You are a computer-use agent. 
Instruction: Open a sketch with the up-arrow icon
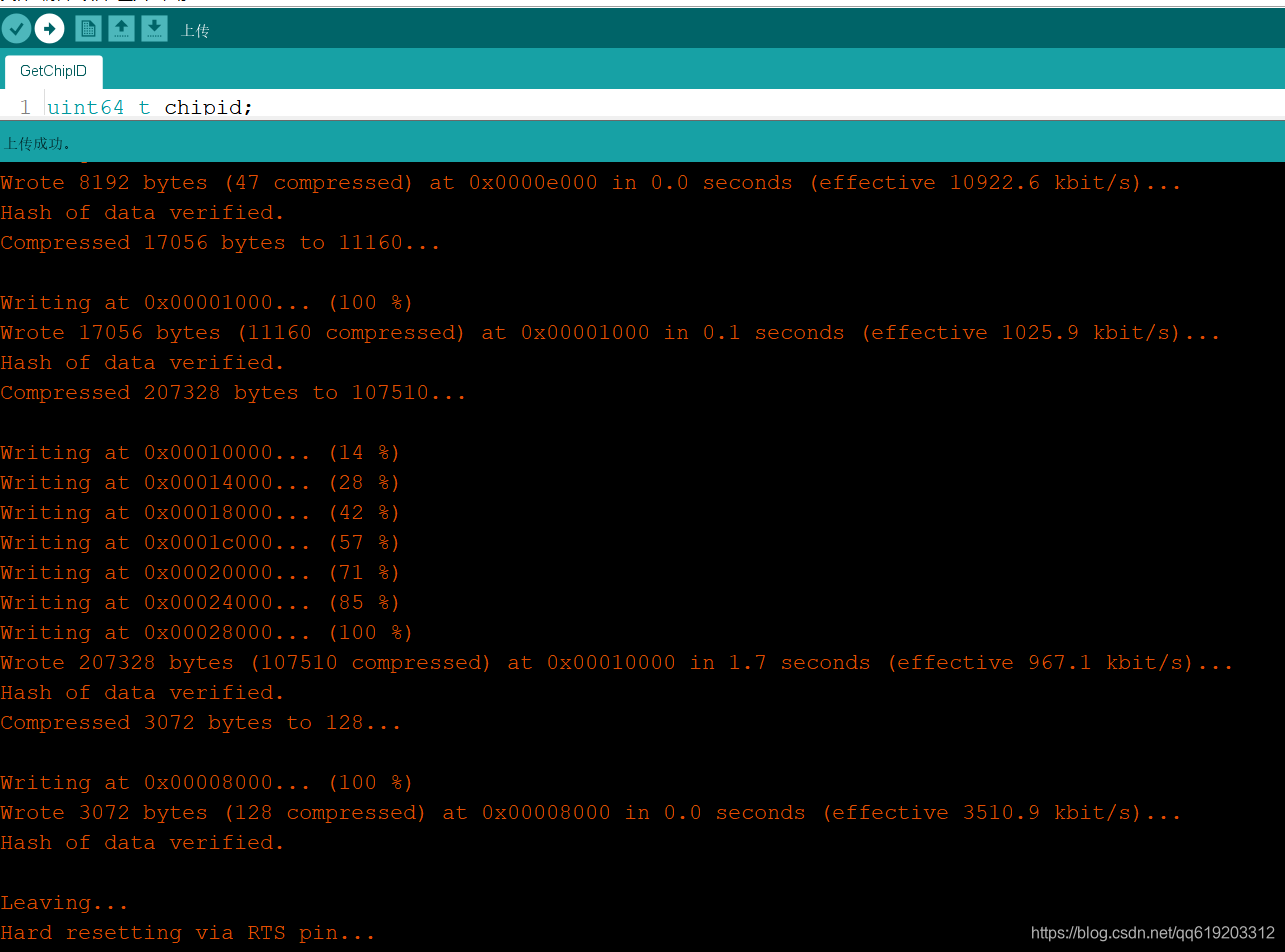tap(121, 29)
